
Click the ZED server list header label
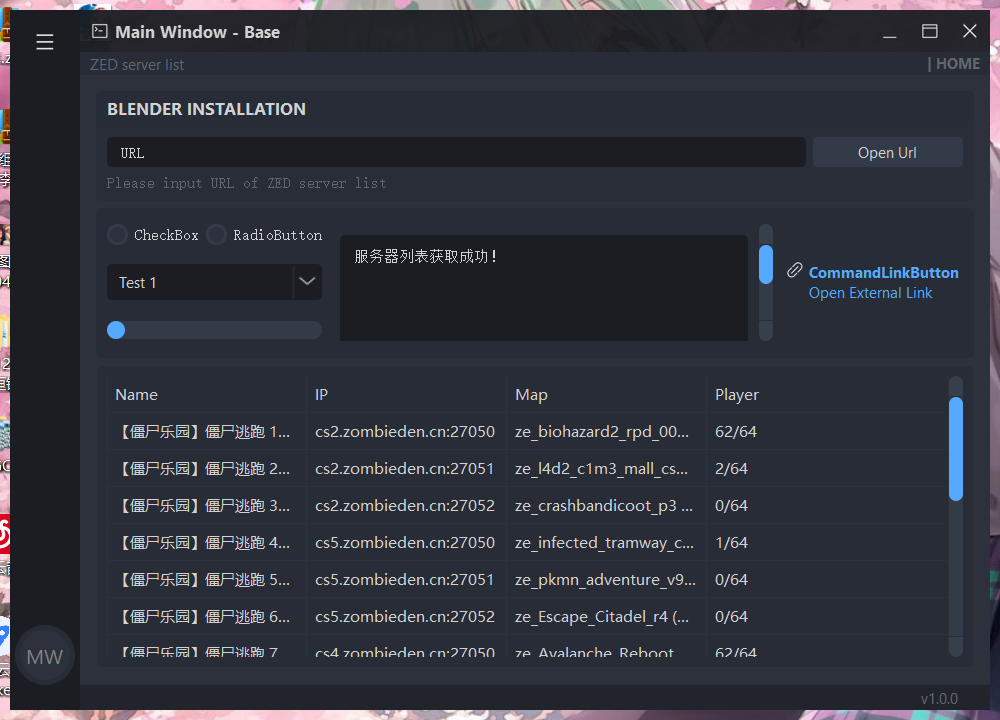pos(137,63)
